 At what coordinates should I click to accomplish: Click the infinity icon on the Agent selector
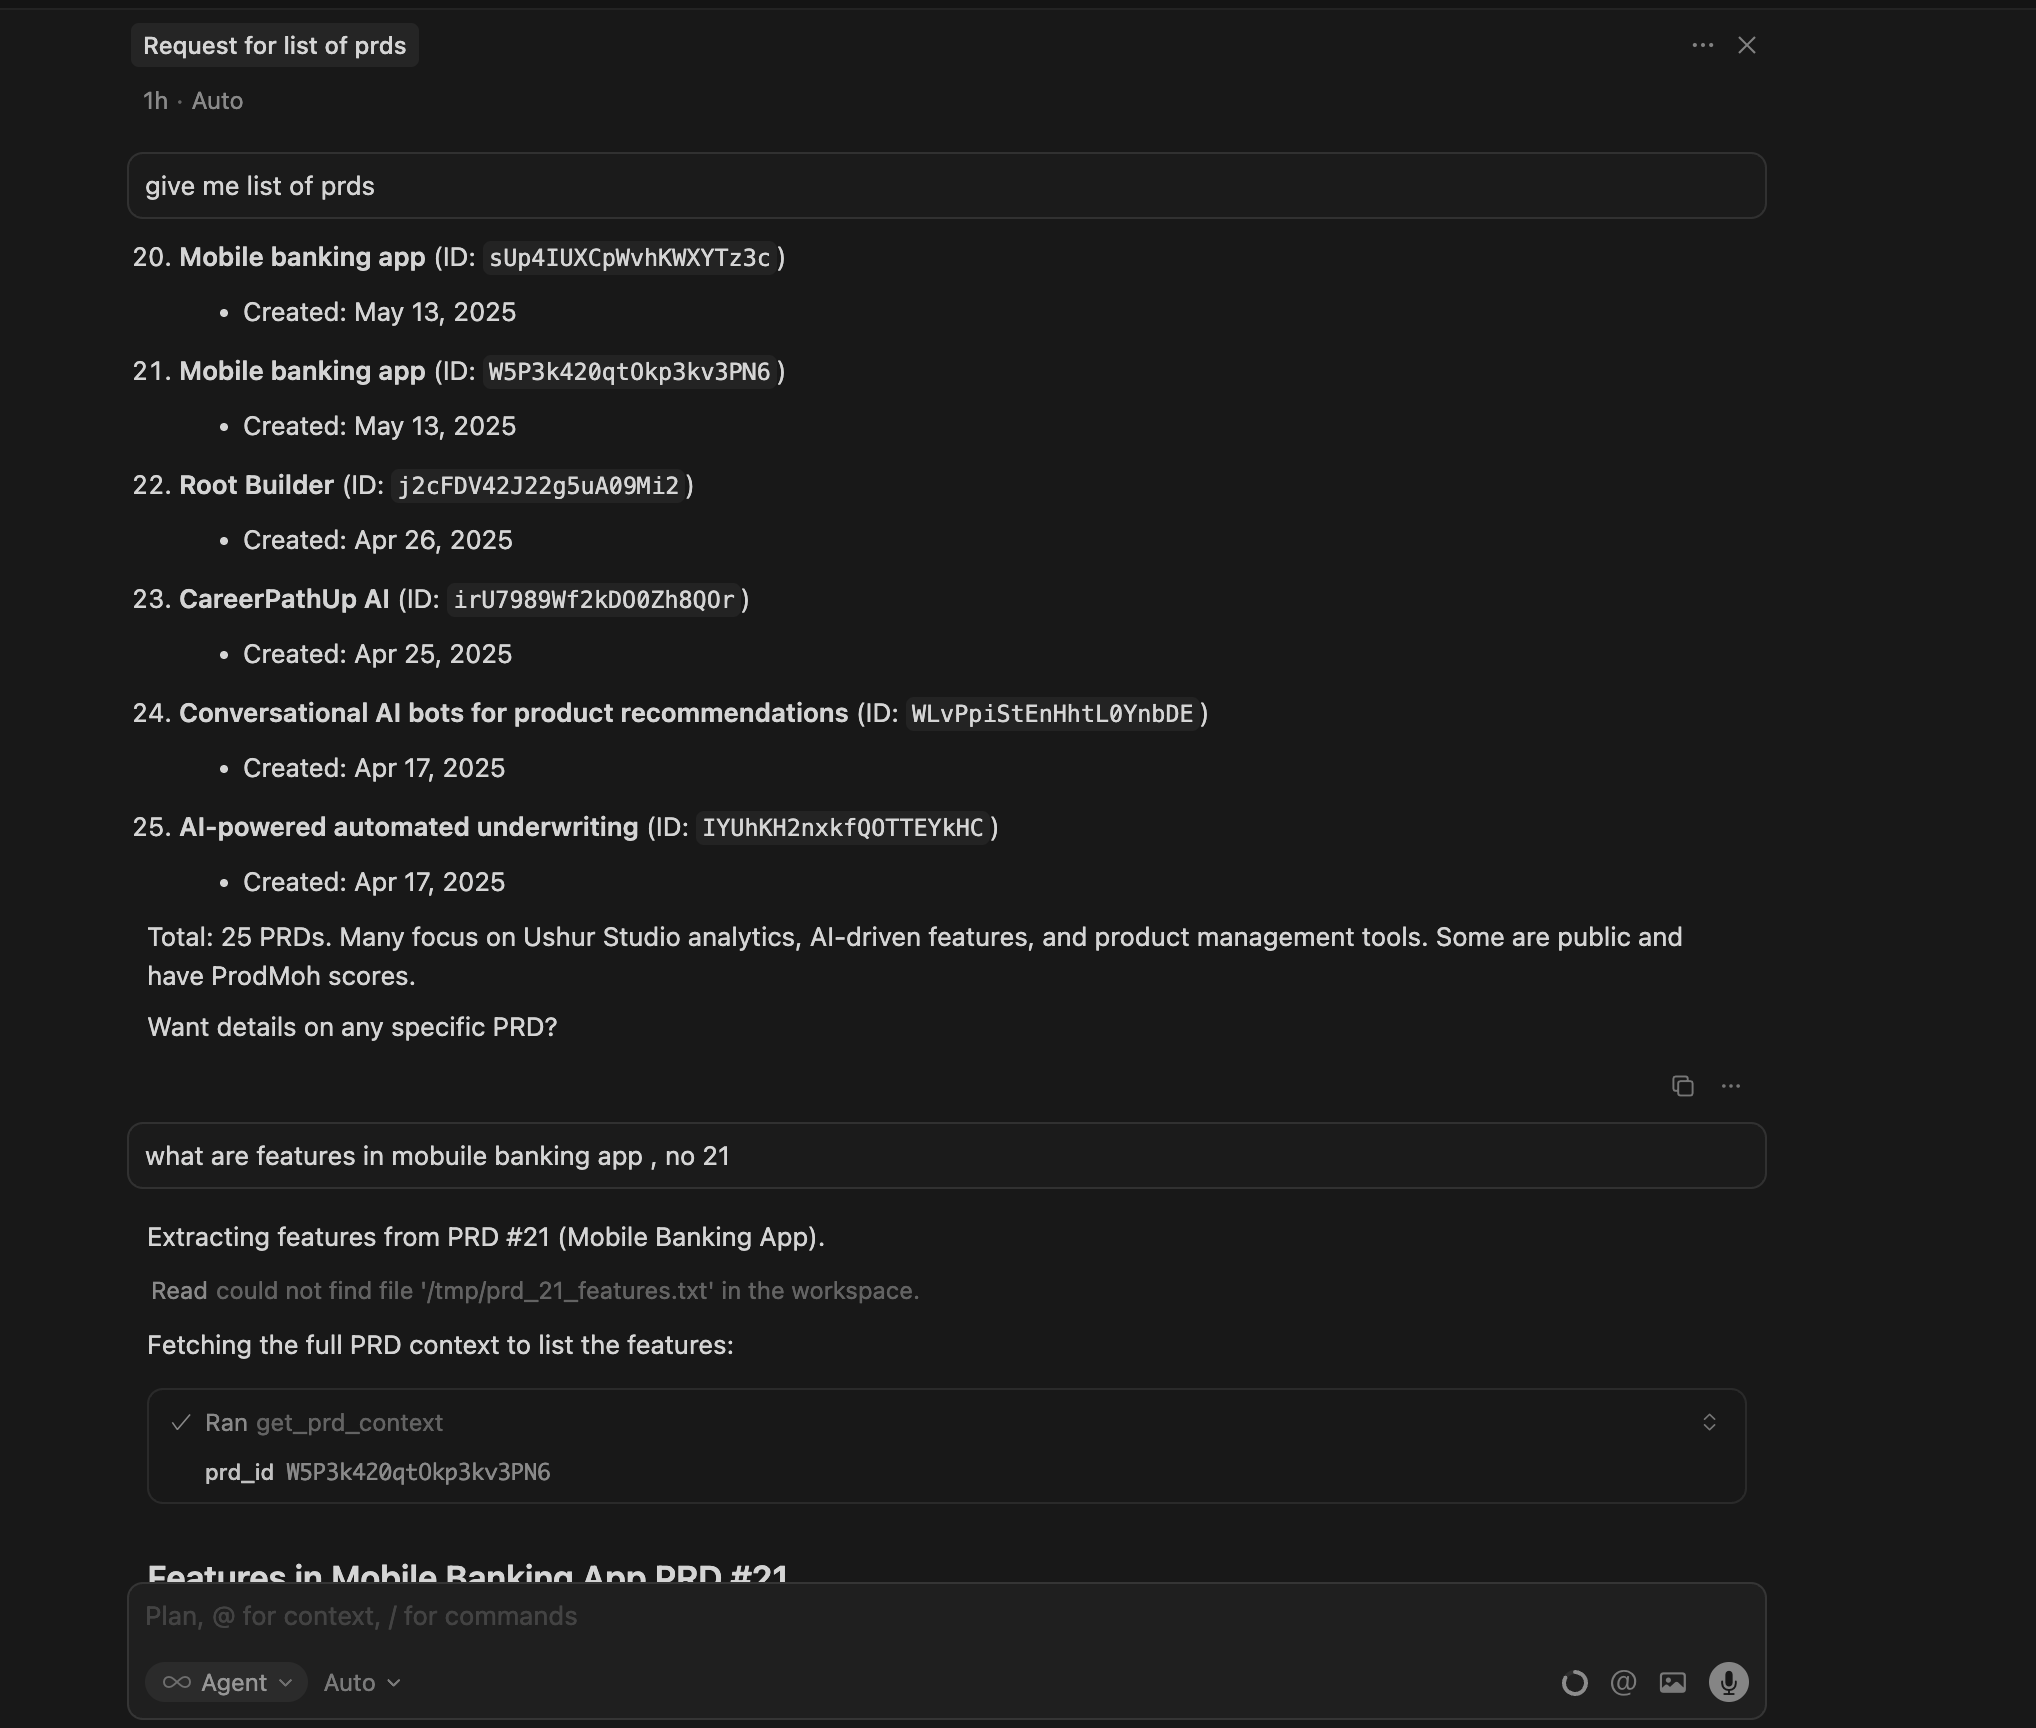pyautogui.click(x=176, y=1682)
